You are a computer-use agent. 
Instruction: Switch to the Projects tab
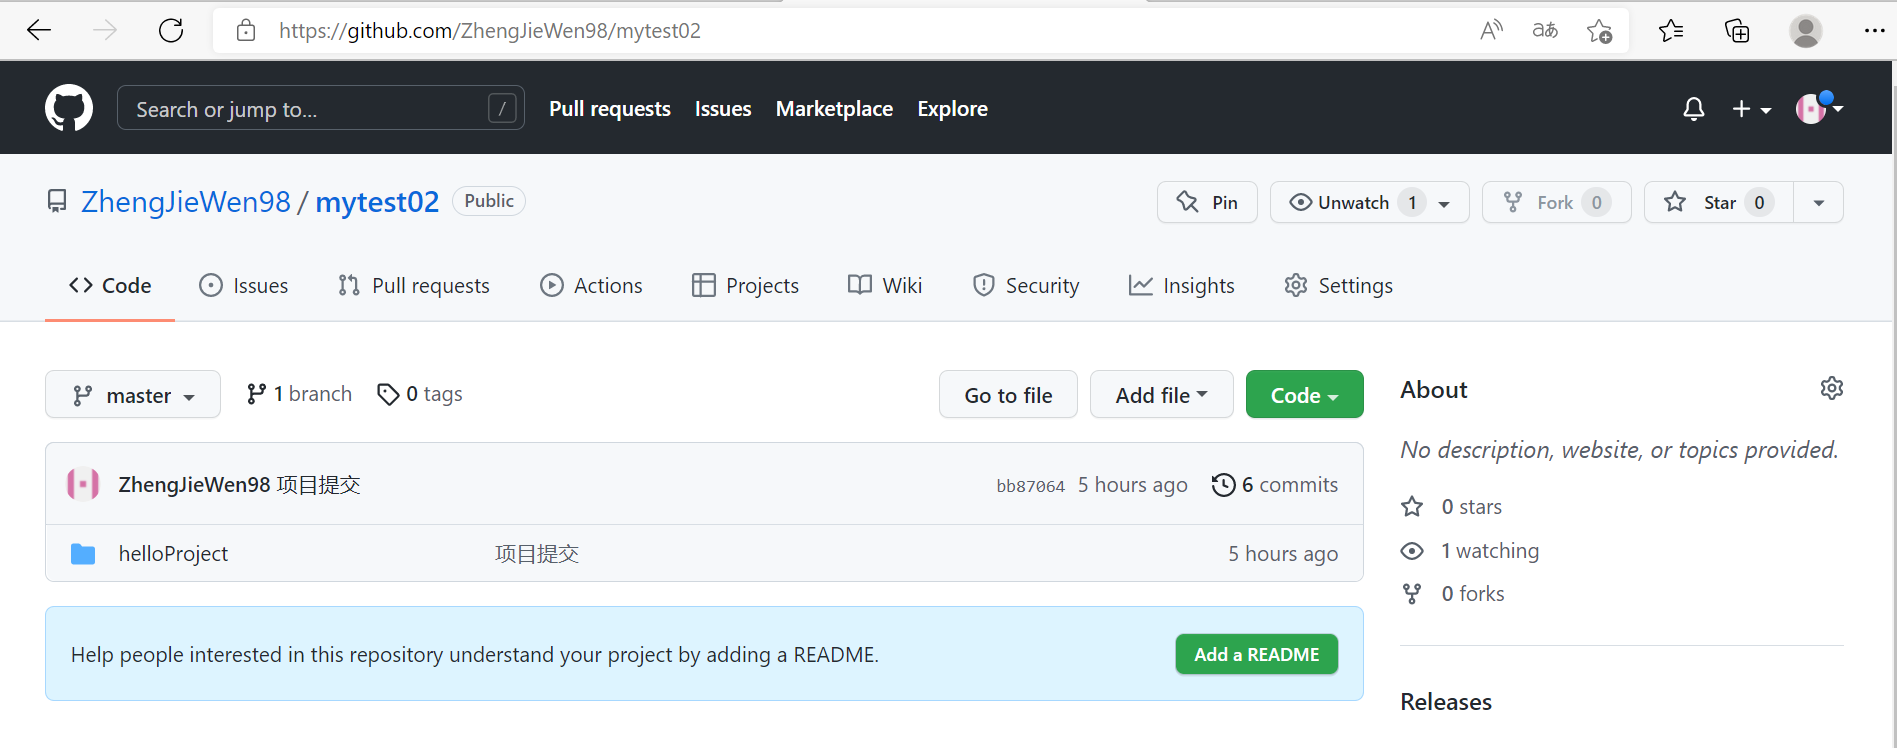[745, 286]
